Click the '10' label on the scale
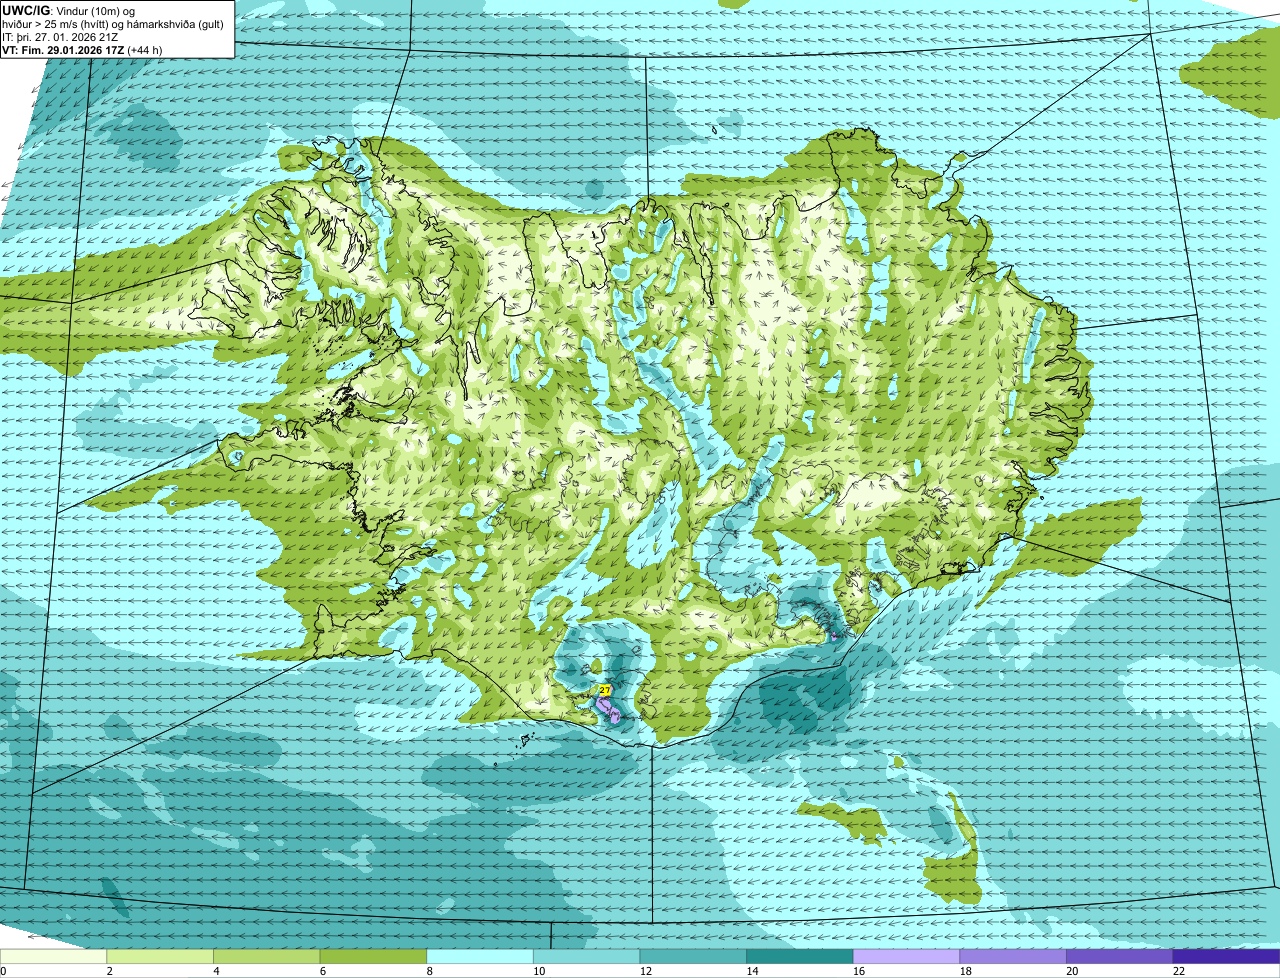1280x978 pixels. tap(539, 971)
